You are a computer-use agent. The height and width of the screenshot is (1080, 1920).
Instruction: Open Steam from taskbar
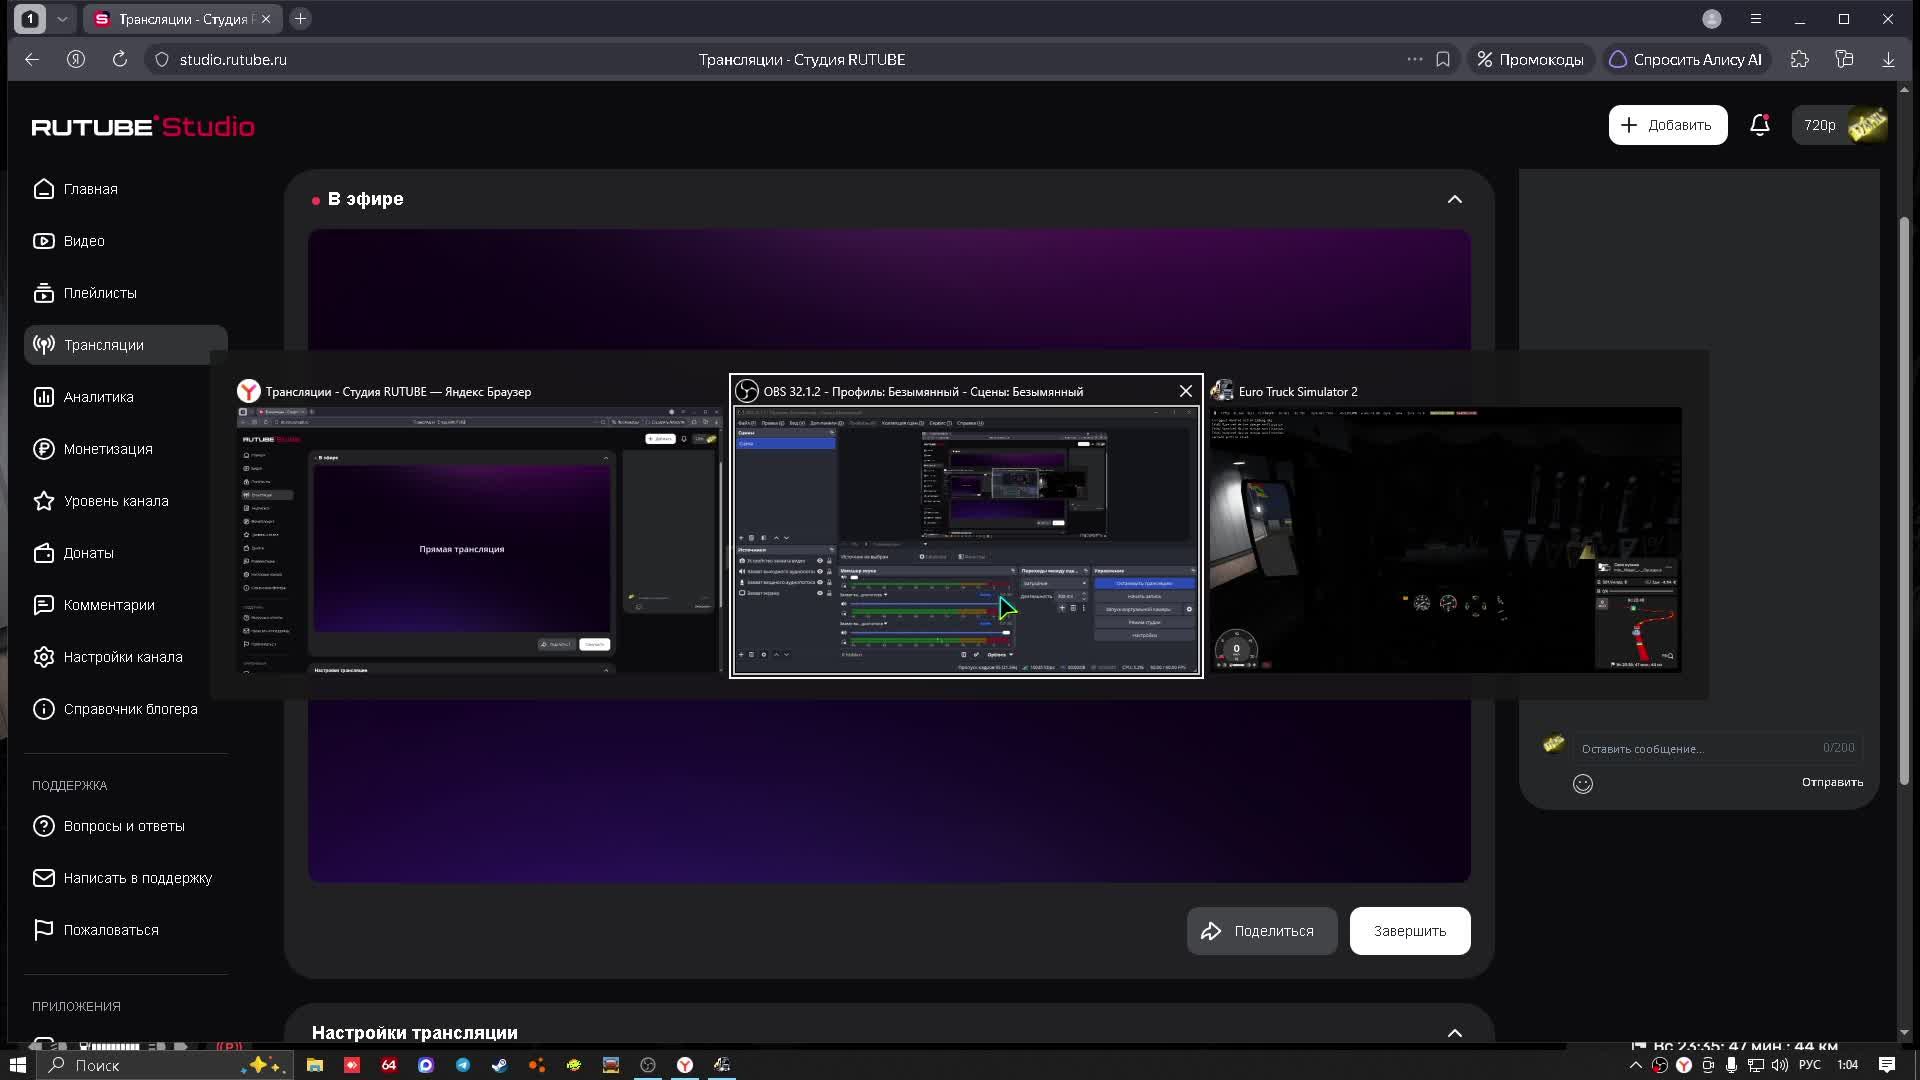500,1065
